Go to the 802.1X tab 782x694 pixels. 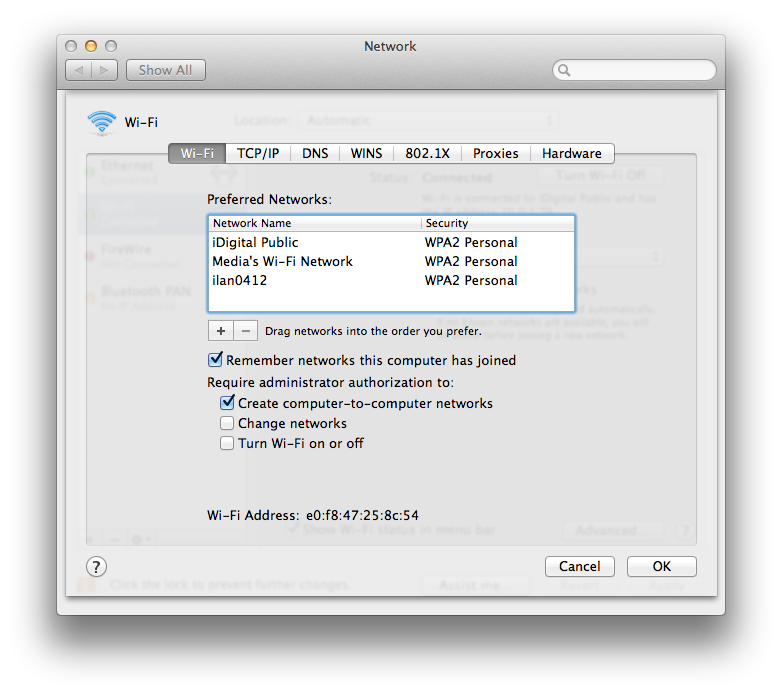pos(427,154)
